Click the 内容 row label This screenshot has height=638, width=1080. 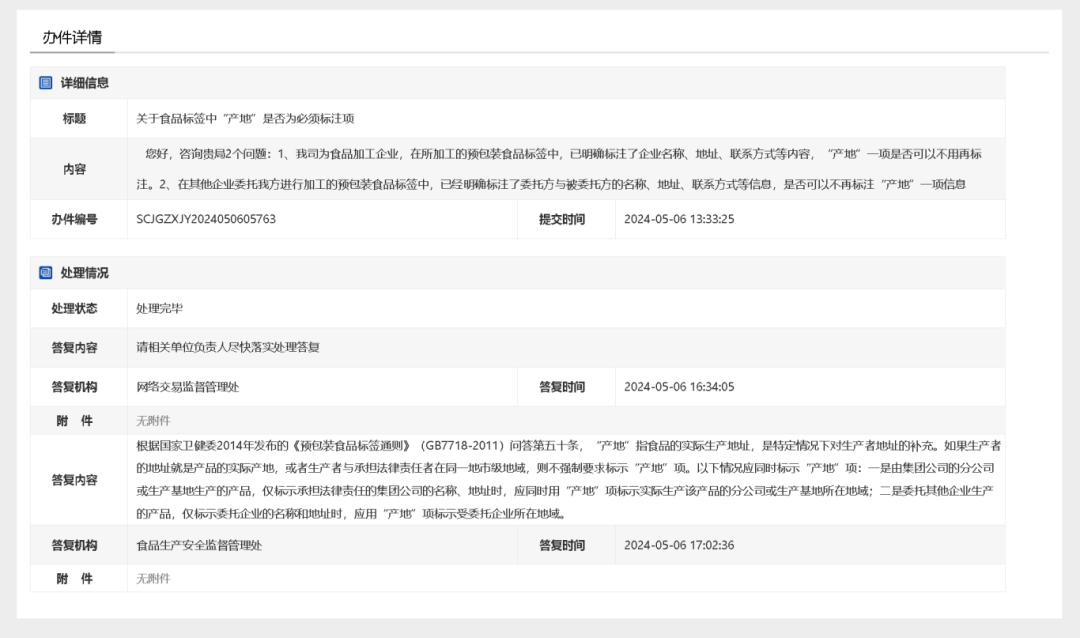(x=74, y=169)
